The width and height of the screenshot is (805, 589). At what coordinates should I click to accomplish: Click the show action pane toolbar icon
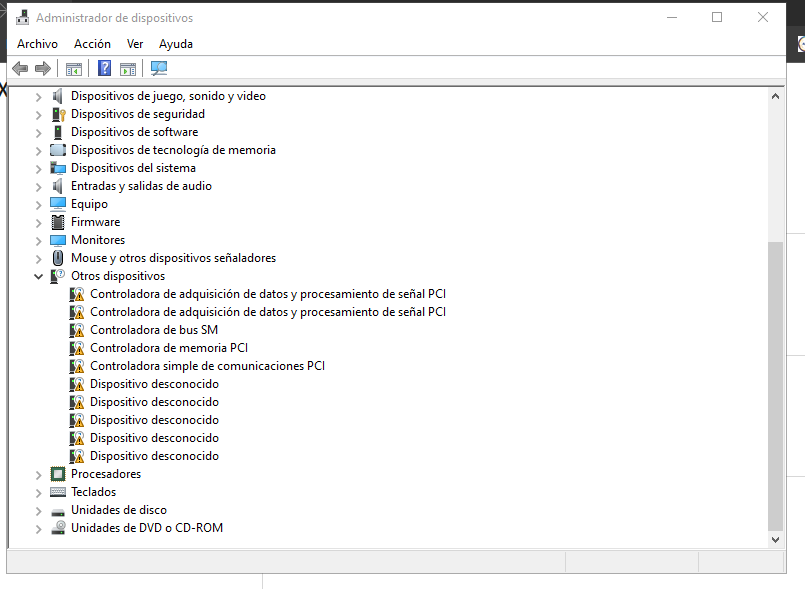[128, 68]
